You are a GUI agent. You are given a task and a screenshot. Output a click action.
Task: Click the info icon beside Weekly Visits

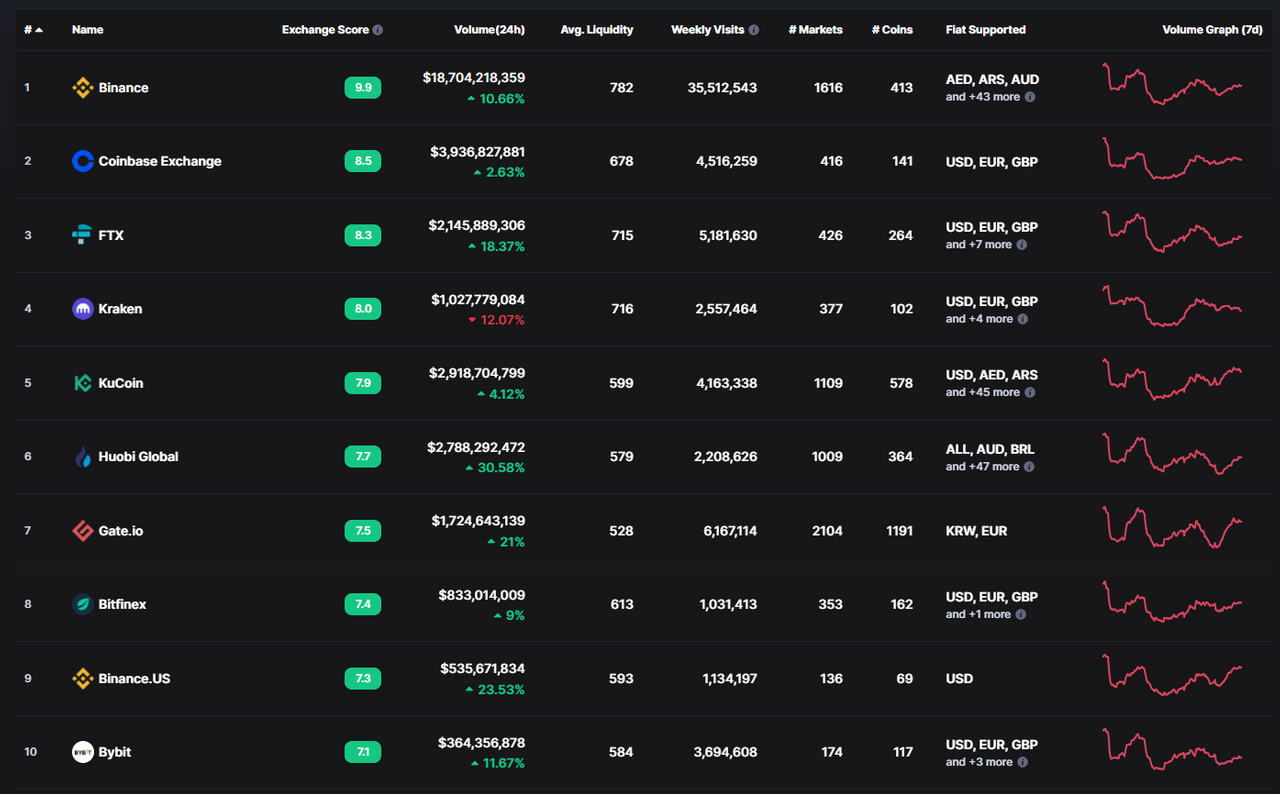tap(753, 30)
